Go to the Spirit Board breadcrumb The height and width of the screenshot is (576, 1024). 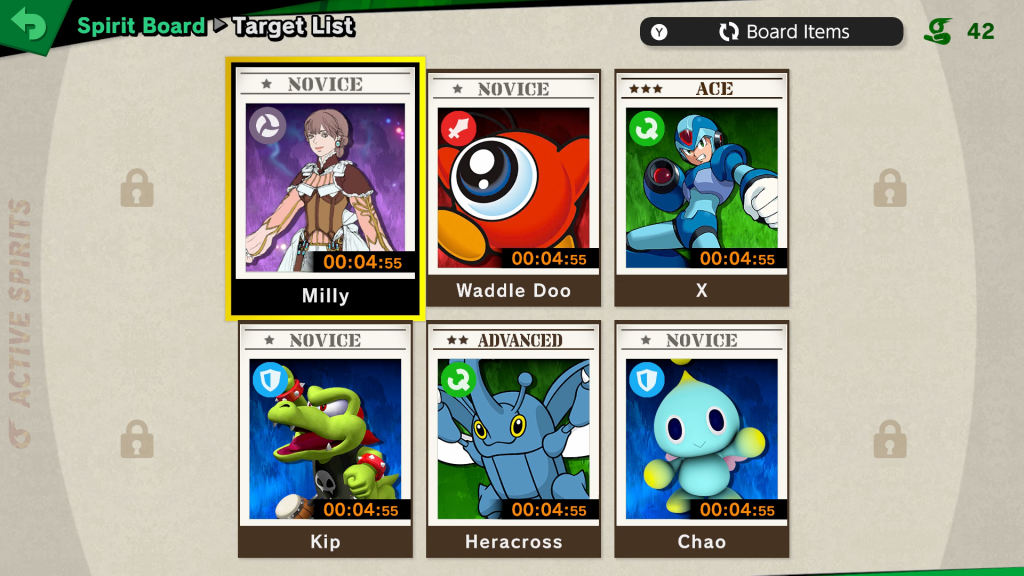coord(141,26)
